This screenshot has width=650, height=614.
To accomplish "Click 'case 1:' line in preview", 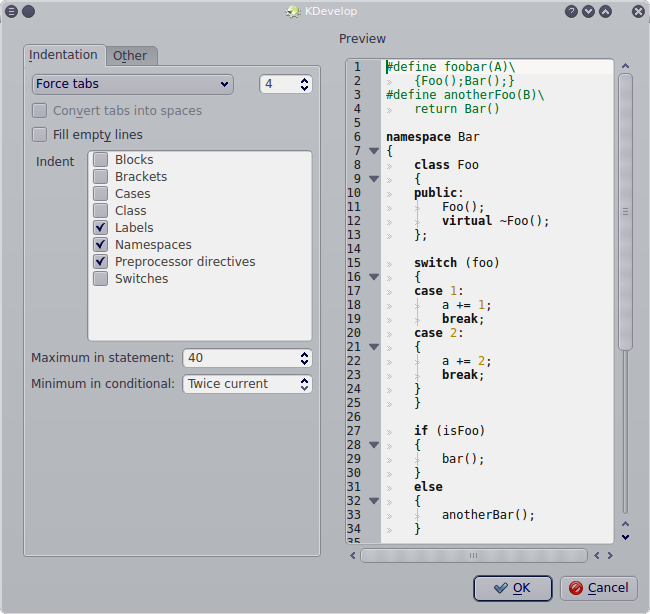I will pyautogui.click(x=439, y=291).
